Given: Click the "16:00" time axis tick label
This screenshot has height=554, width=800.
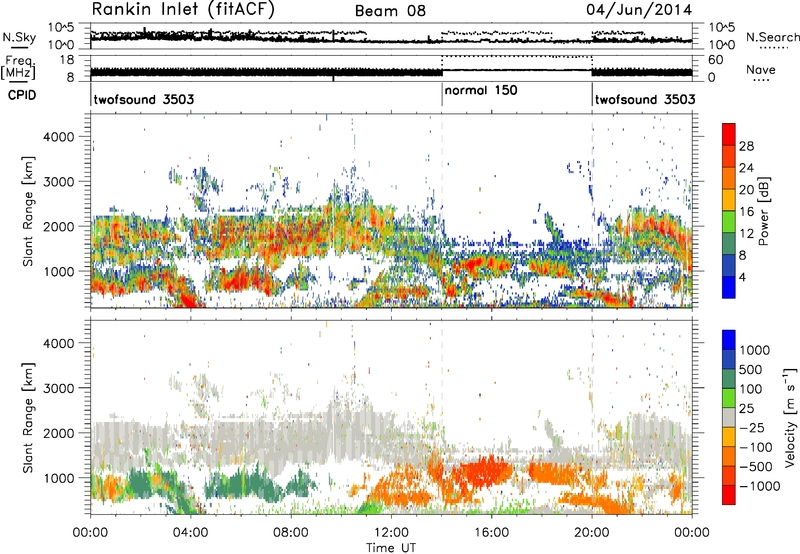Looking at the screenshot, I should (491, 533).
